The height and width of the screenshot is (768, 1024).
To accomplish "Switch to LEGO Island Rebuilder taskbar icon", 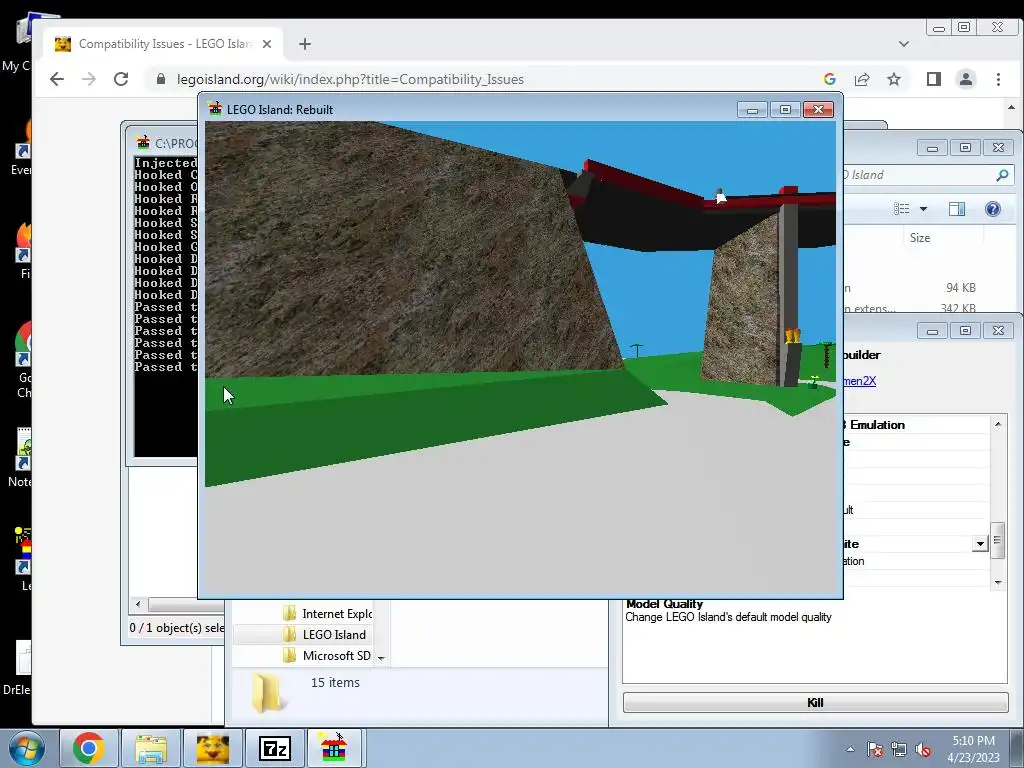I will point(334,748).
